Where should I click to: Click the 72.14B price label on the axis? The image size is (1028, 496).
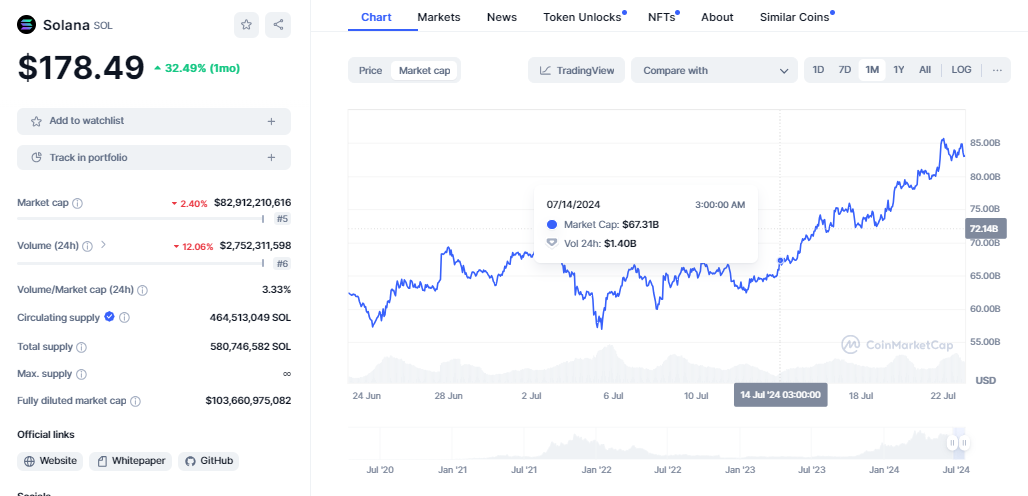coord(985,229)
